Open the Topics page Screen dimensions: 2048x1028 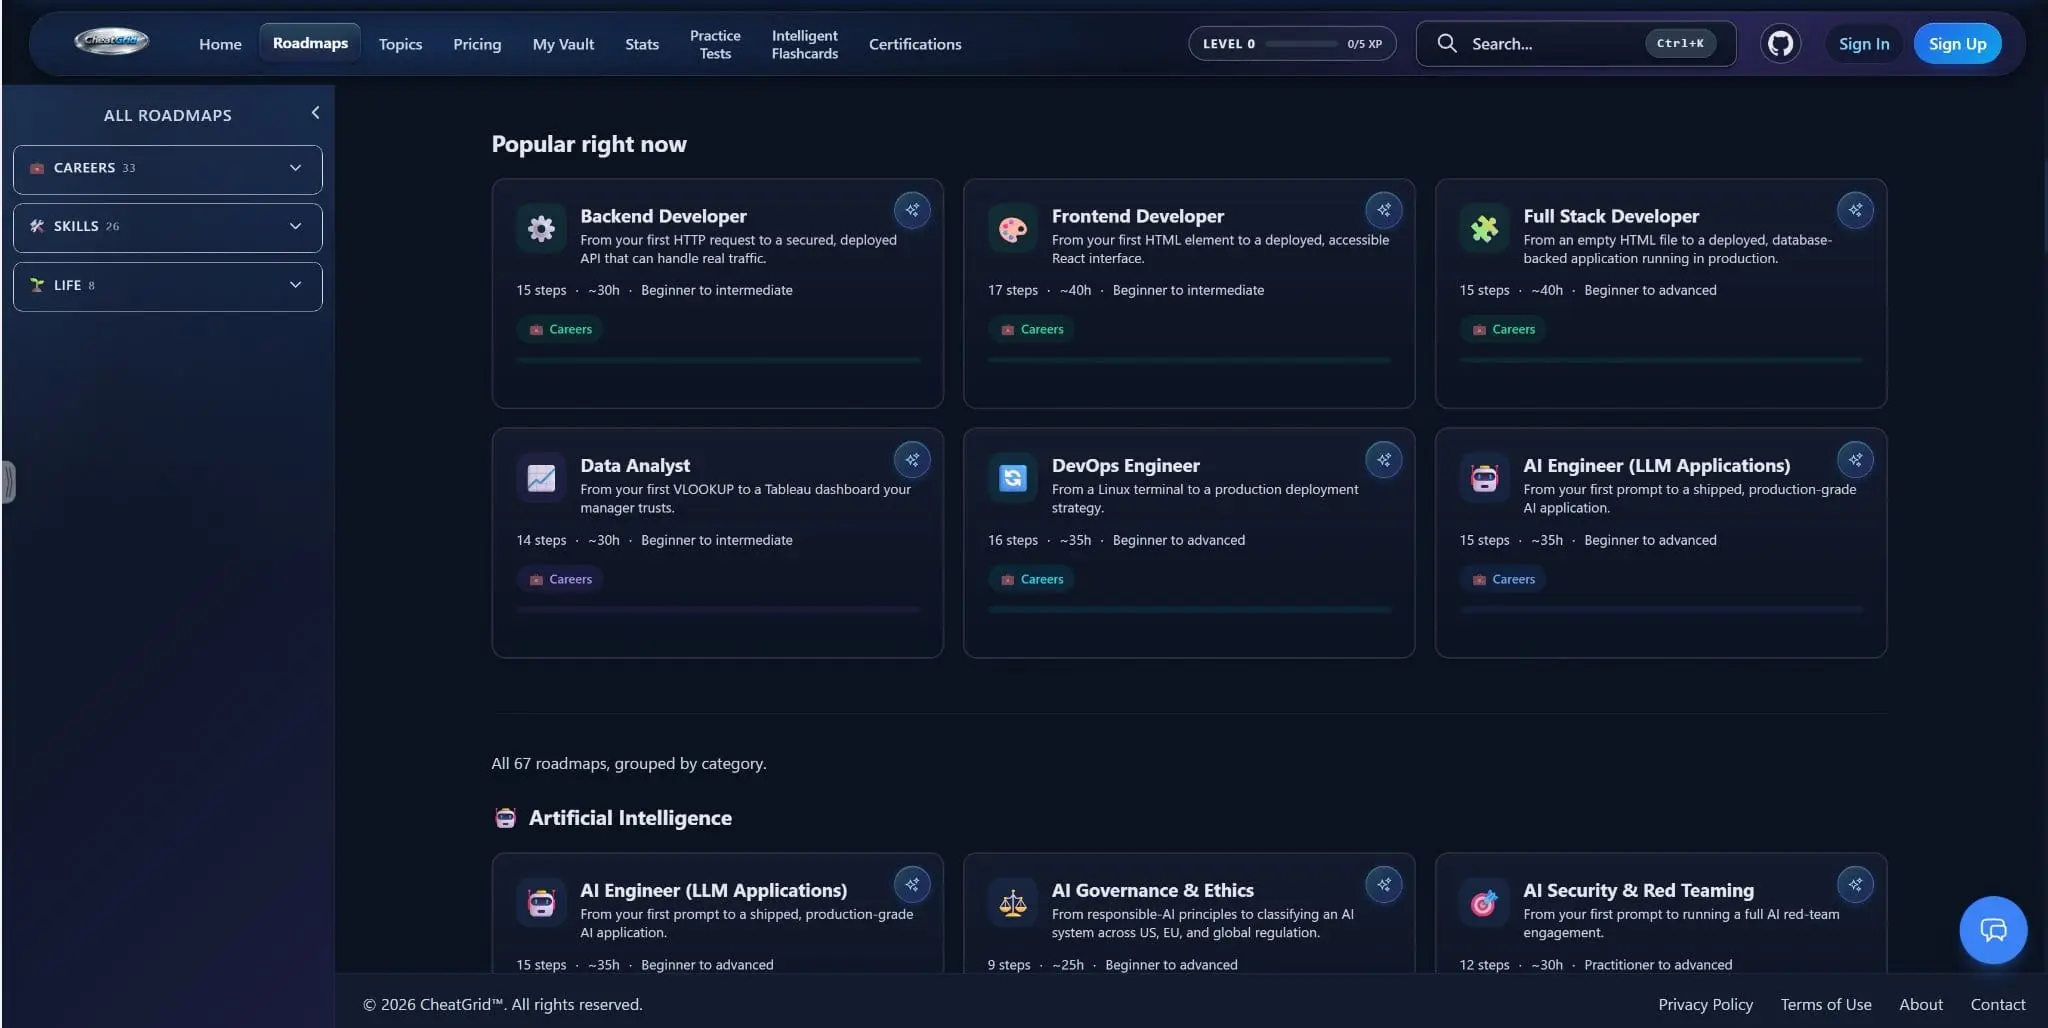coord(400,44)
